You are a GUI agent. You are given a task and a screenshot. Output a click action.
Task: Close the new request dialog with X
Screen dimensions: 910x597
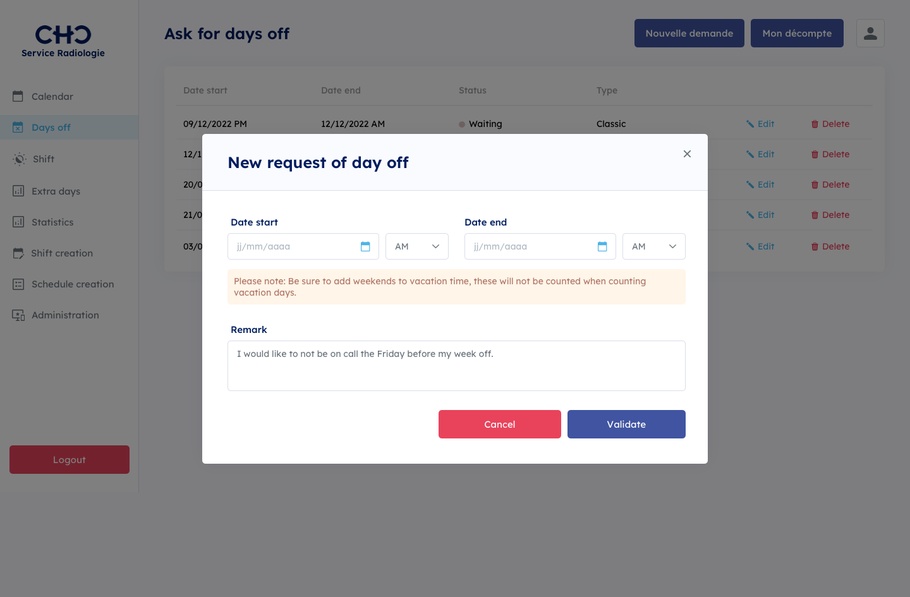click(687, 154)
